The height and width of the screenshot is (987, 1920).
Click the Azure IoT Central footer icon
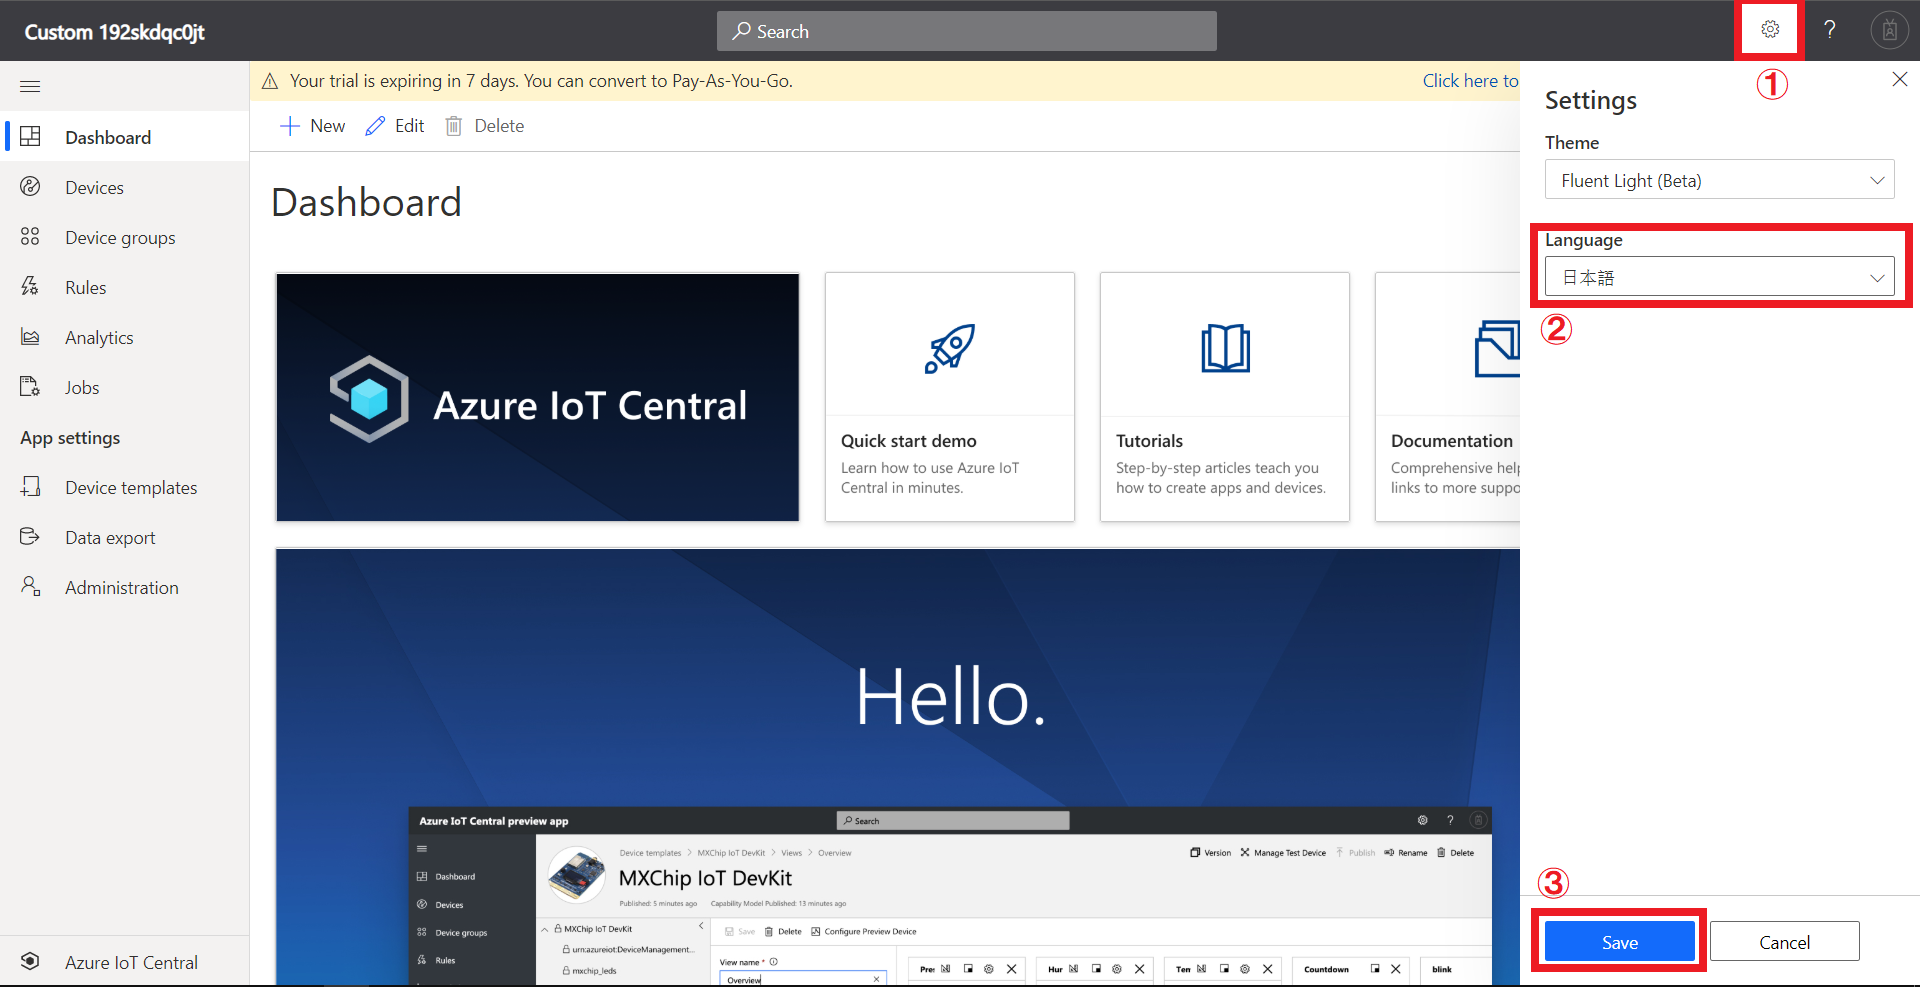(30, 961)
